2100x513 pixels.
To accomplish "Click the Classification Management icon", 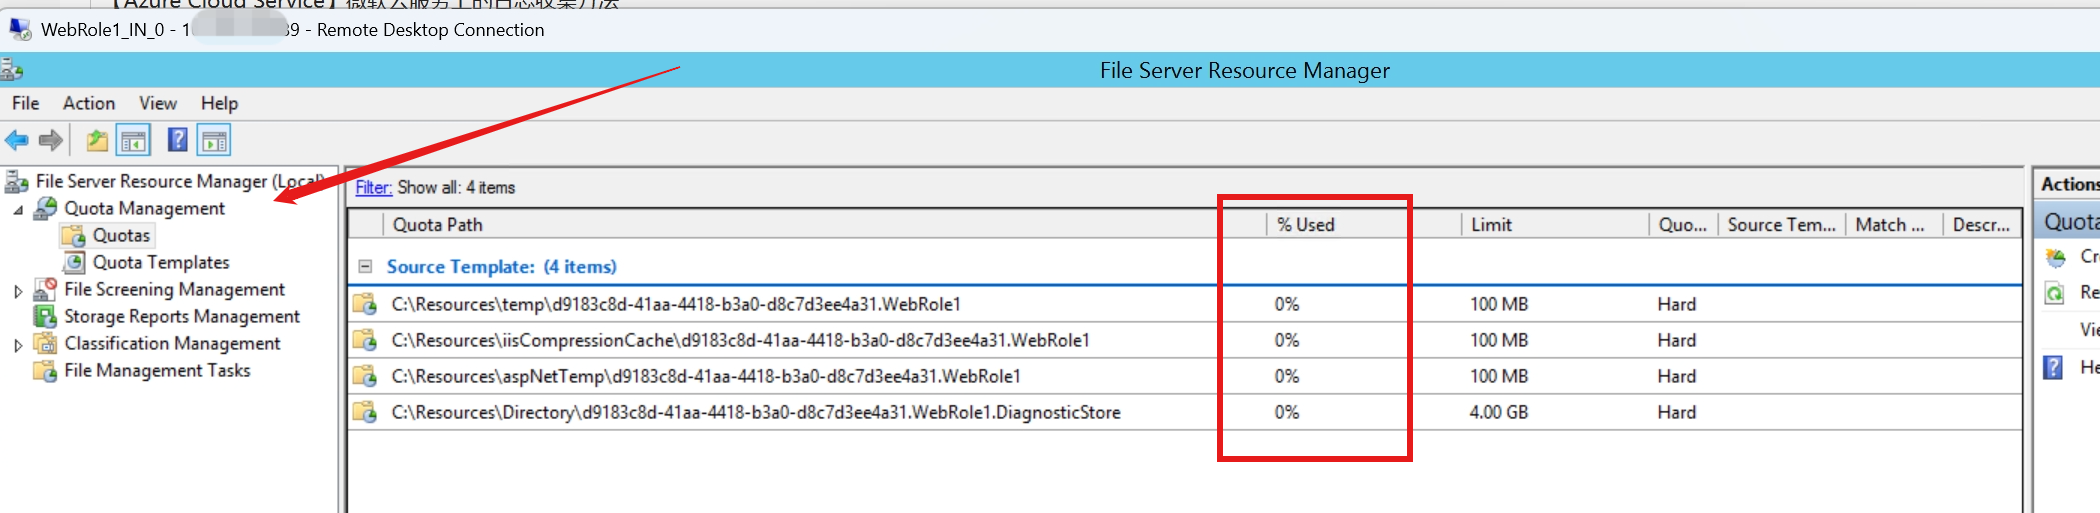I will click(45, 343).
